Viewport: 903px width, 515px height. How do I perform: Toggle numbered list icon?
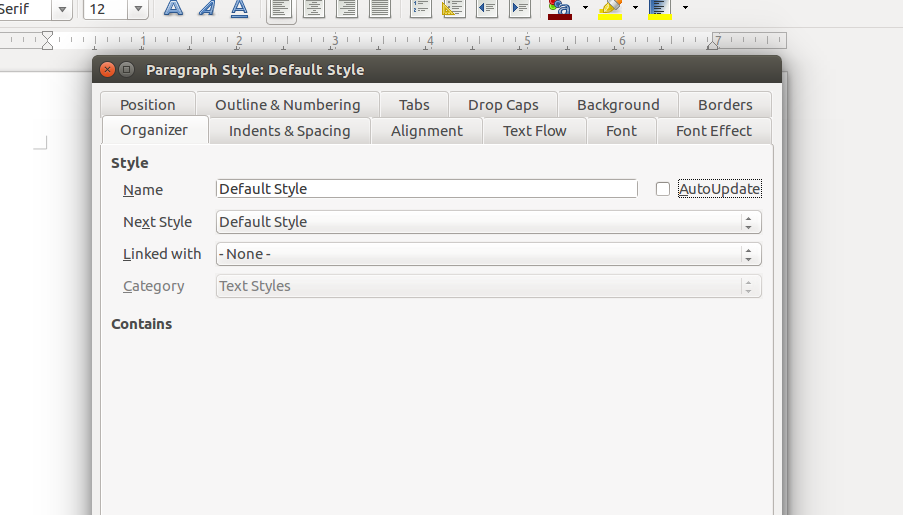421,9
